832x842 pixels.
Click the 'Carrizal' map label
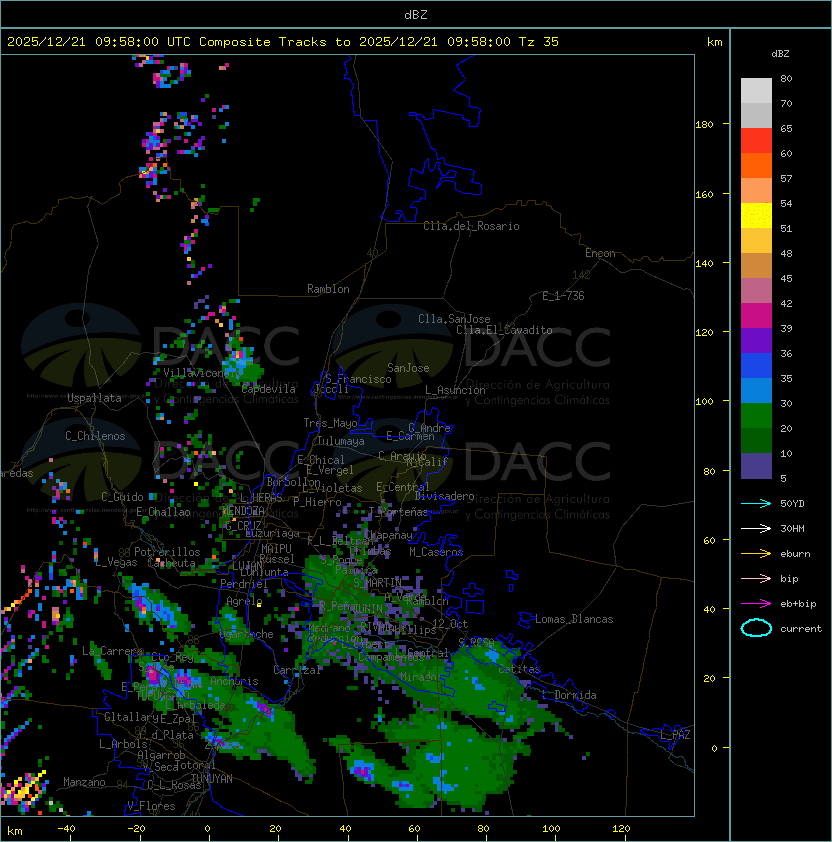297,670
